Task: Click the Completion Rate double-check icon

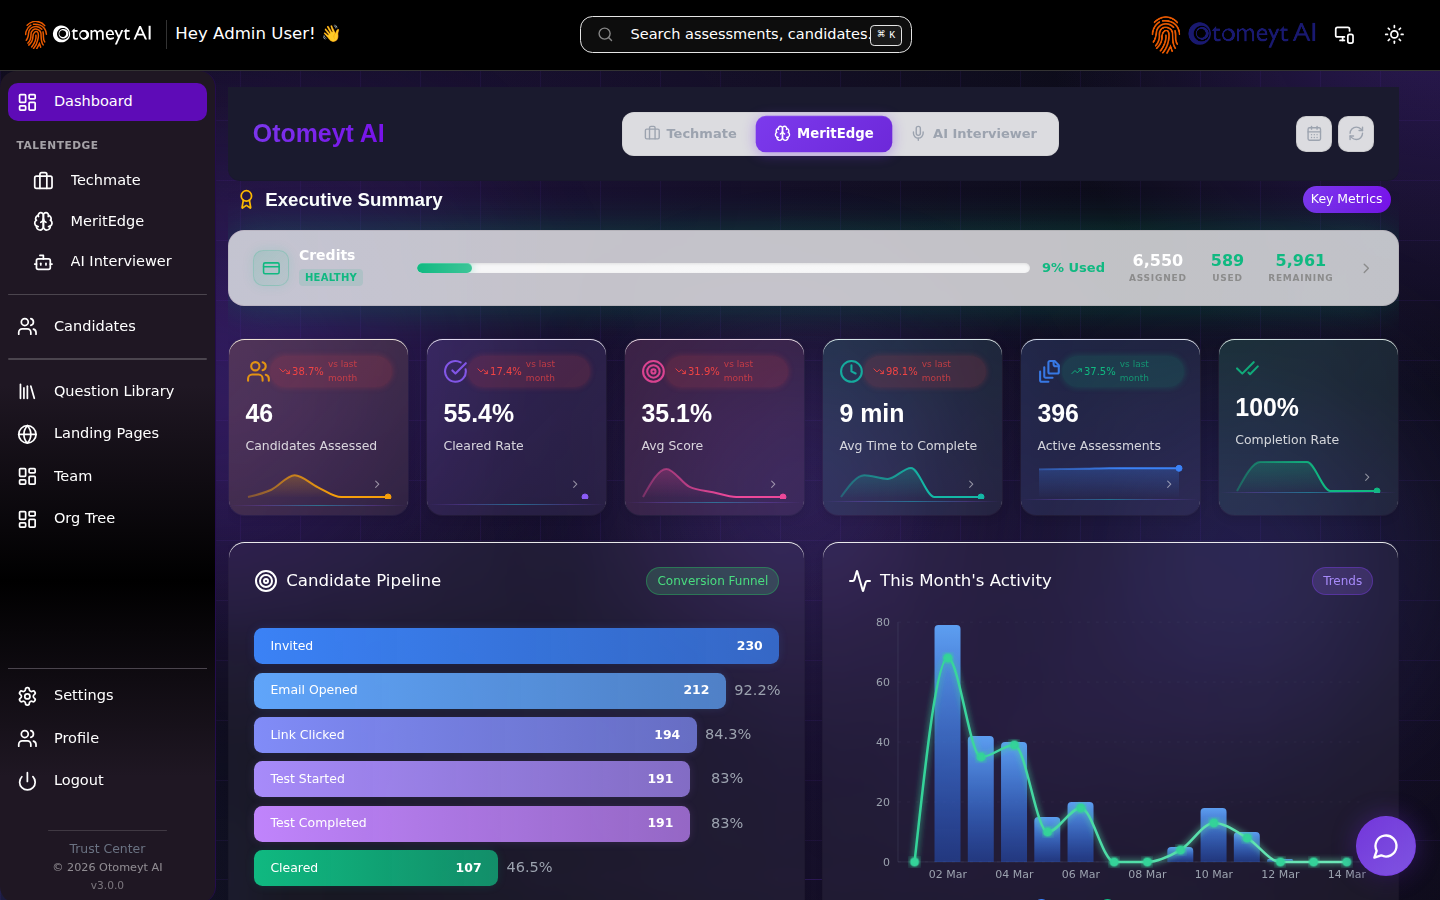Action: [1247, 369]
